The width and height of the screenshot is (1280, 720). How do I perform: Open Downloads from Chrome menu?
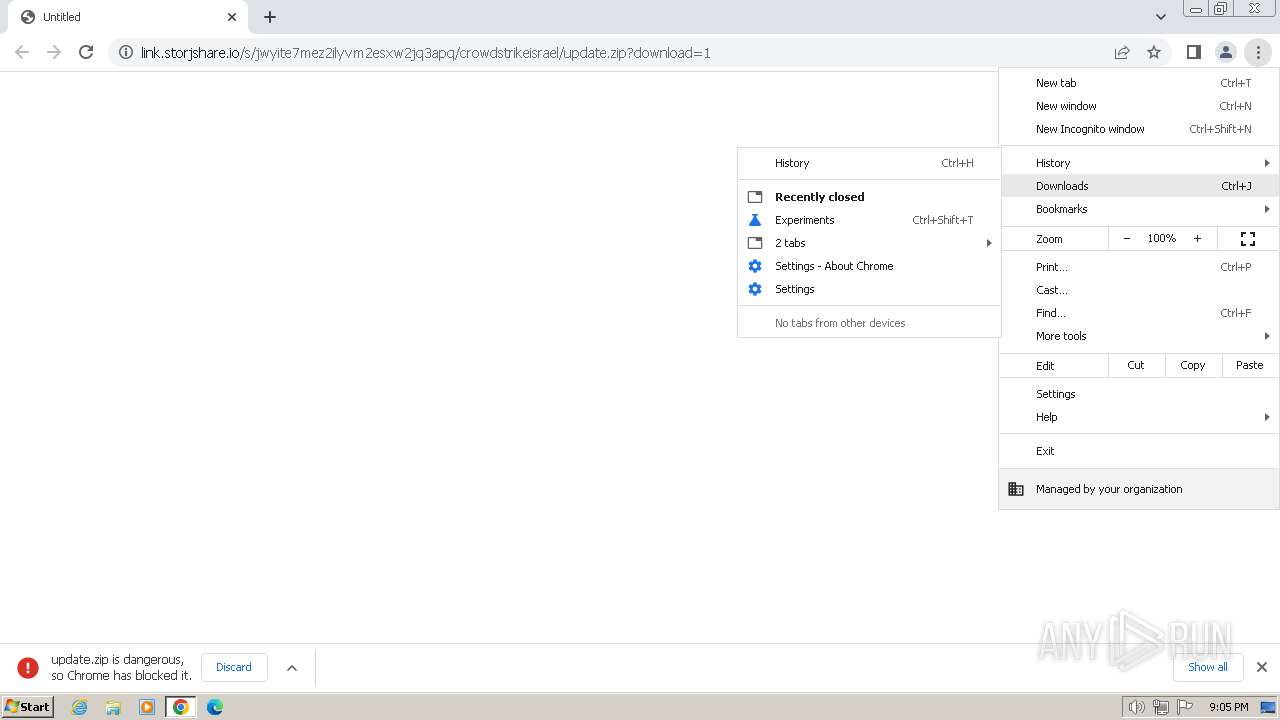[x=1139, y=186]
